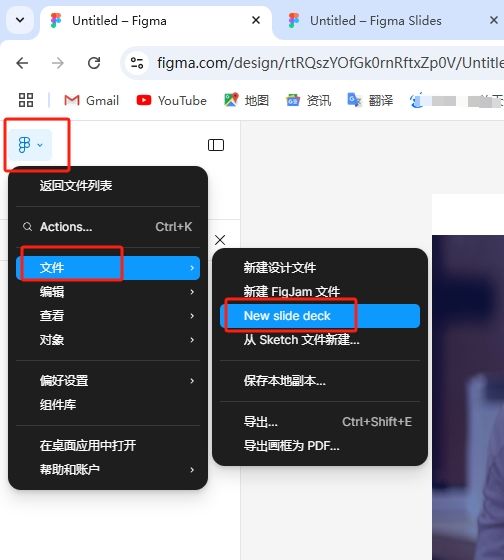504x560 pixels.
Task: Toggle the sidebar collapse panel icon
Action: click(216, 145)
